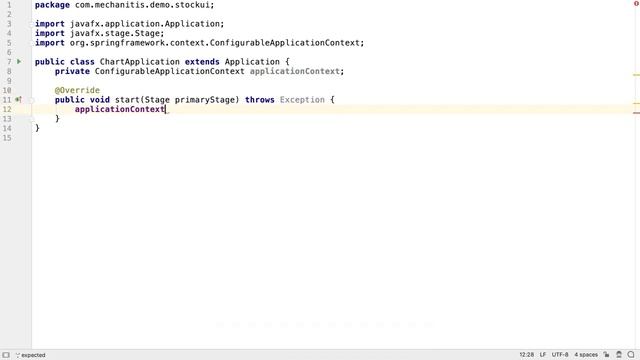Click line number 12 in gutter
This screenshot has height=360, width=640.
point(7,109)
